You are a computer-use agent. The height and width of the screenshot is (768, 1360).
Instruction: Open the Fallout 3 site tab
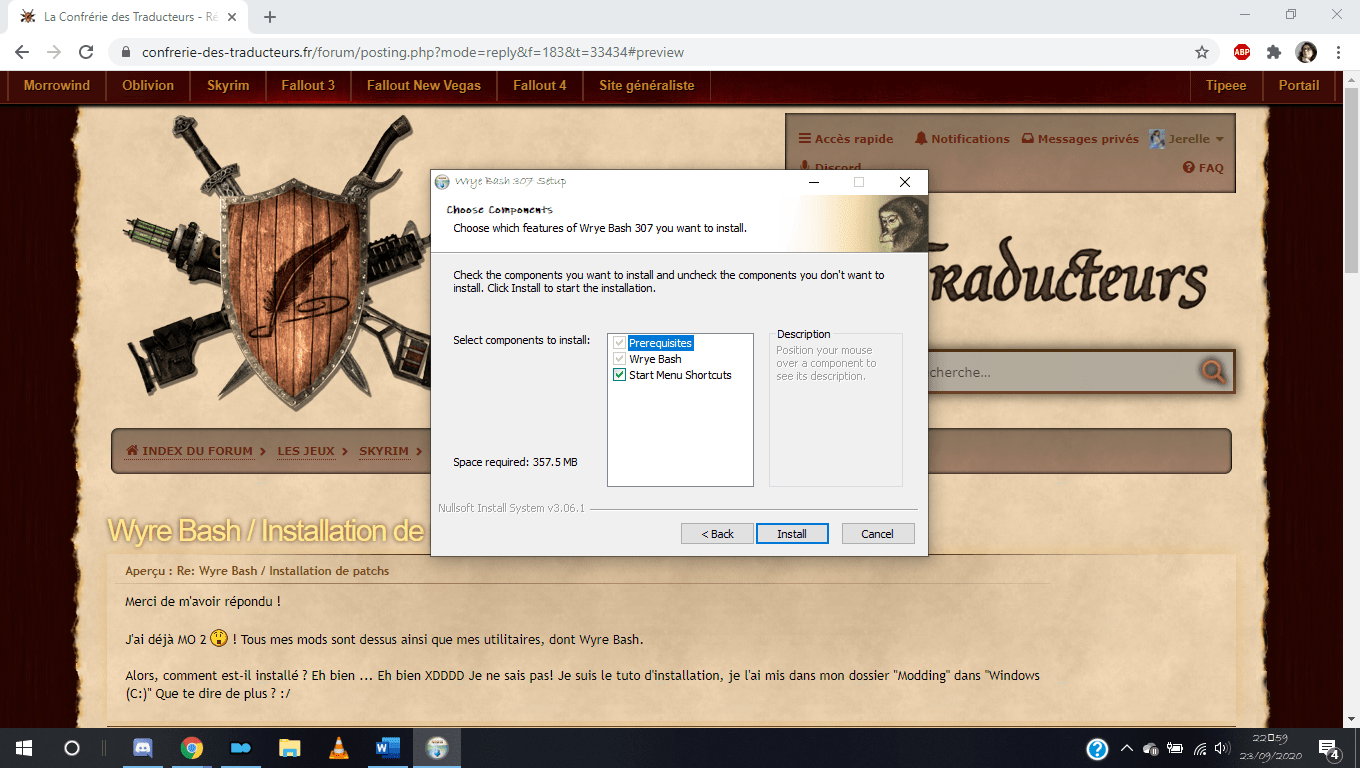(x=308, y=86)
